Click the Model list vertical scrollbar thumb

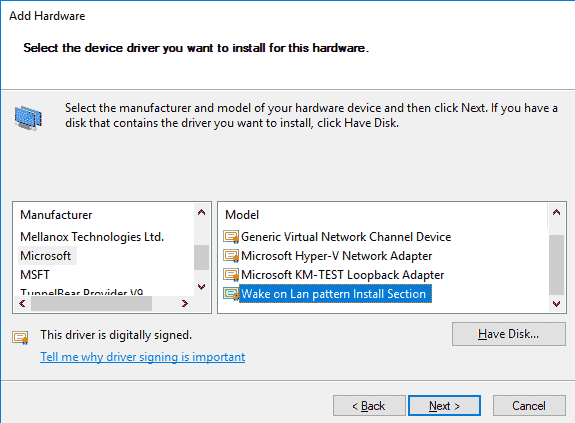click(556, 265)
